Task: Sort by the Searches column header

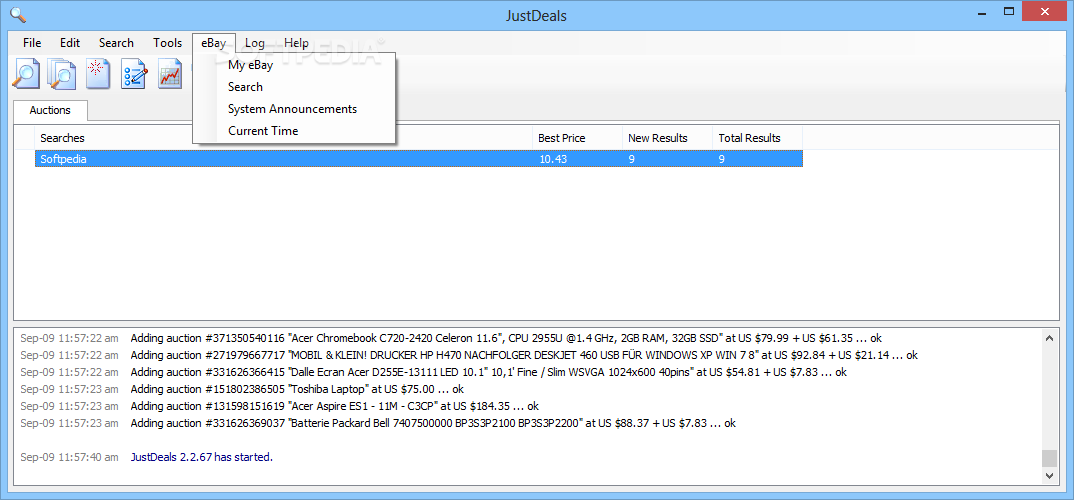Action: pyautogui.click(x=284, y=138)
